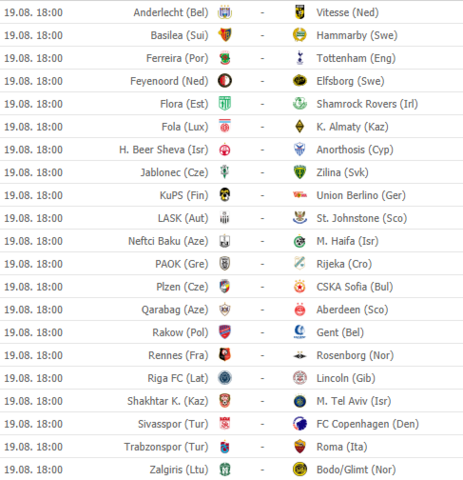Click the Vitesse club crest
Screen dimensions: 463x480
point(300,12)
